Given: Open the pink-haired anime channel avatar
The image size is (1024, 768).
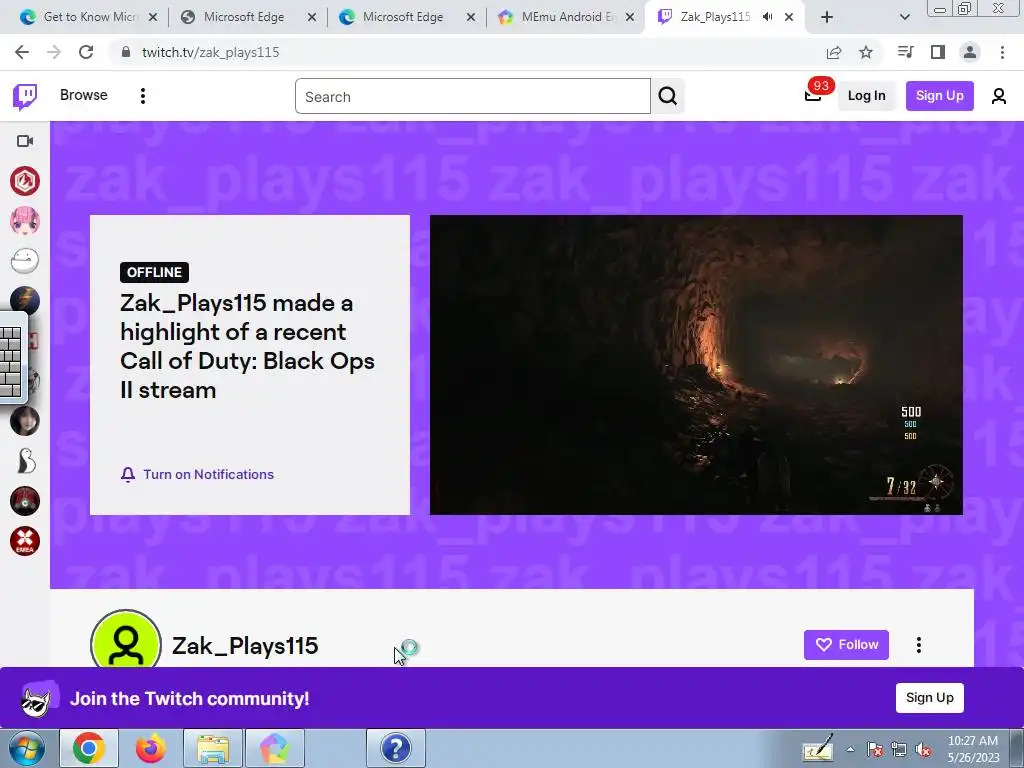Looking at the screenshot, I should pyautogui.click(x=25, y=221).
